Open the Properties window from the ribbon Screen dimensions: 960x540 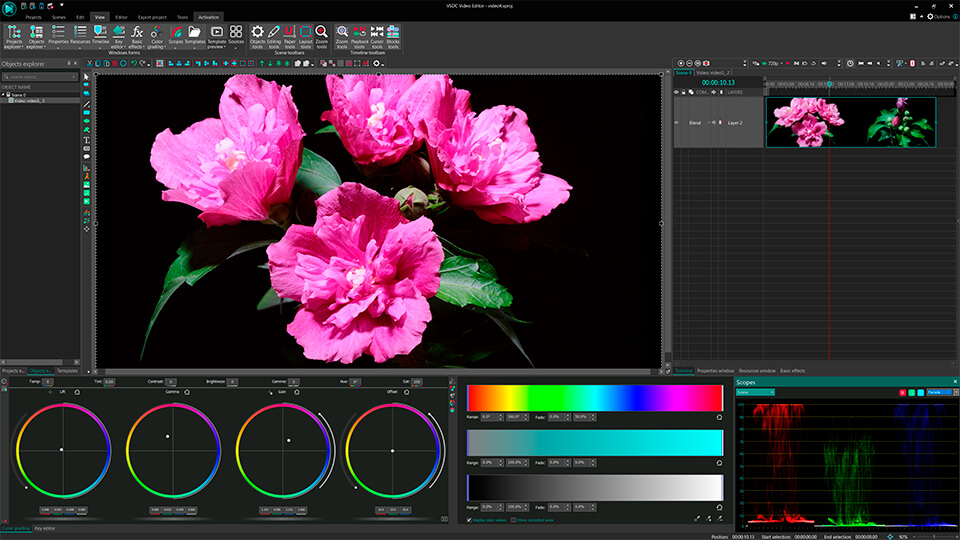pyautogui.click(x=58, y=36)
